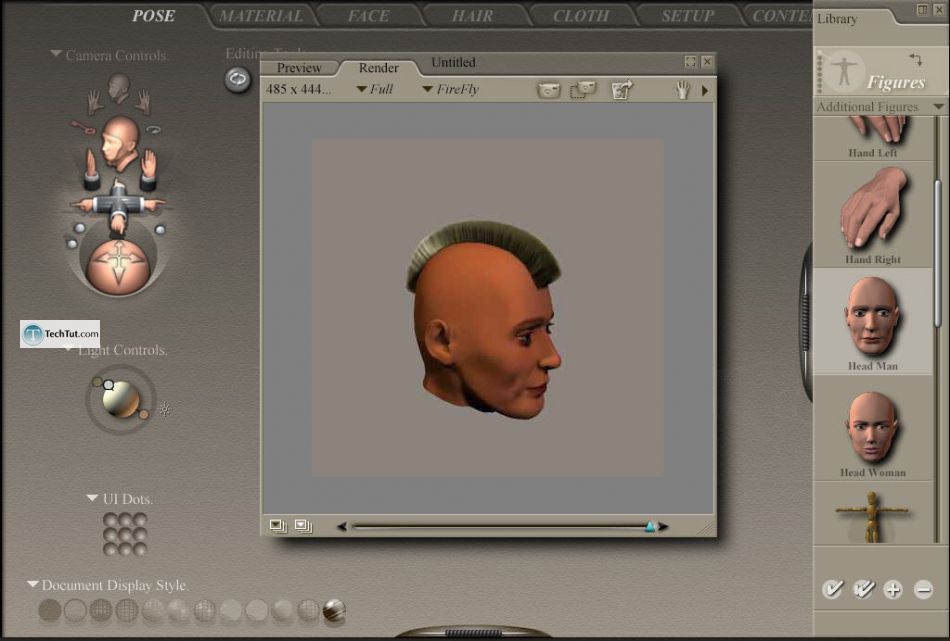Select the Silhouette display style ball
This screenshot has width=950, height=641.
point(50,610)
